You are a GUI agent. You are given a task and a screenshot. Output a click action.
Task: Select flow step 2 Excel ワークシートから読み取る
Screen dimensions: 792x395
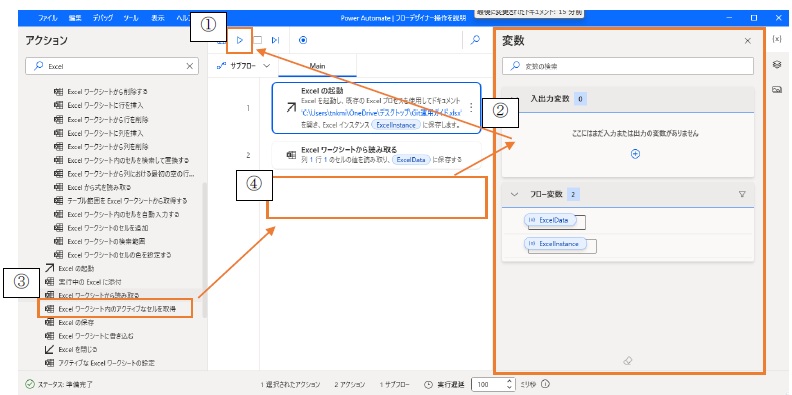click(376, 155)
